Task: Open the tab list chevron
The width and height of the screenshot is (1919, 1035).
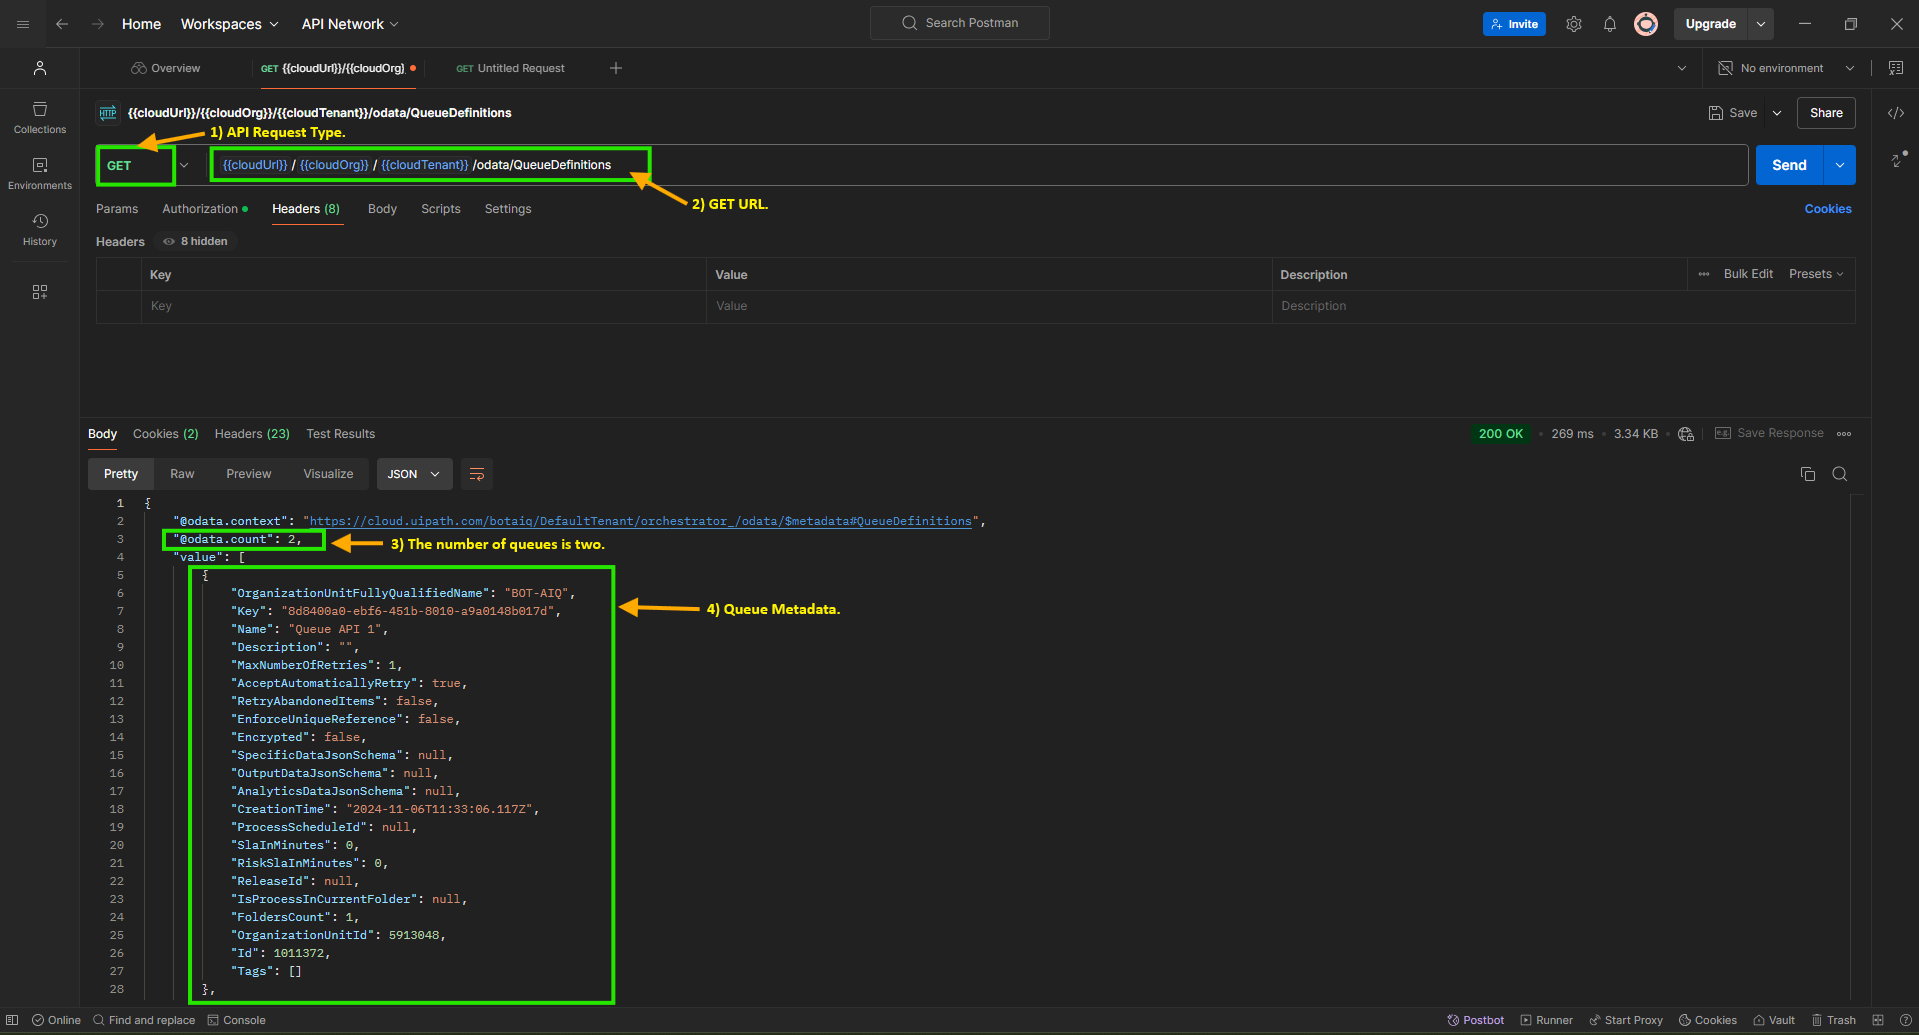Action: point(1682,68)
